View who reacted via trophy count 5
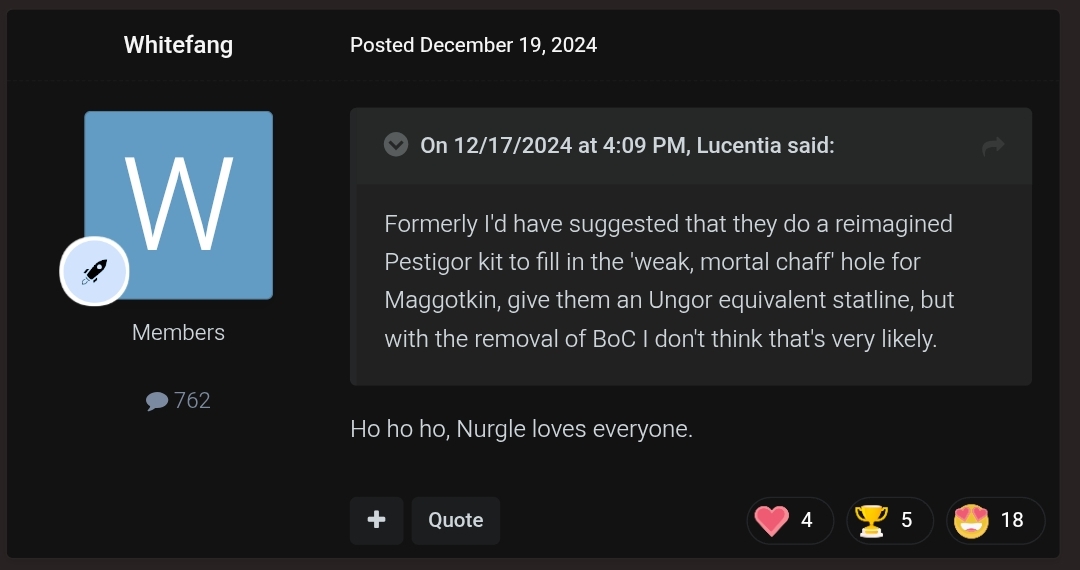This screenshot has width=1080, height=570. [x=906, y=520]
